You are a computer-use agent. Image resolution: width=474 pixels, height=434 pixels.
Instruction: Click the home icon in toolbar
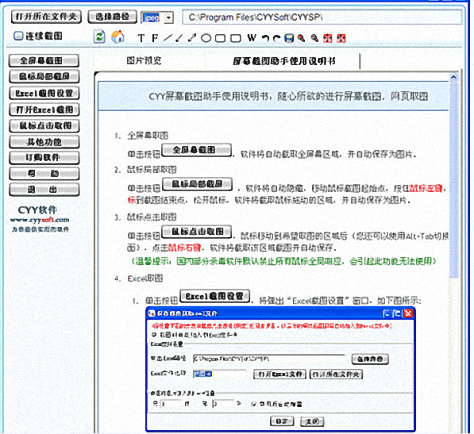coord(118,37)
